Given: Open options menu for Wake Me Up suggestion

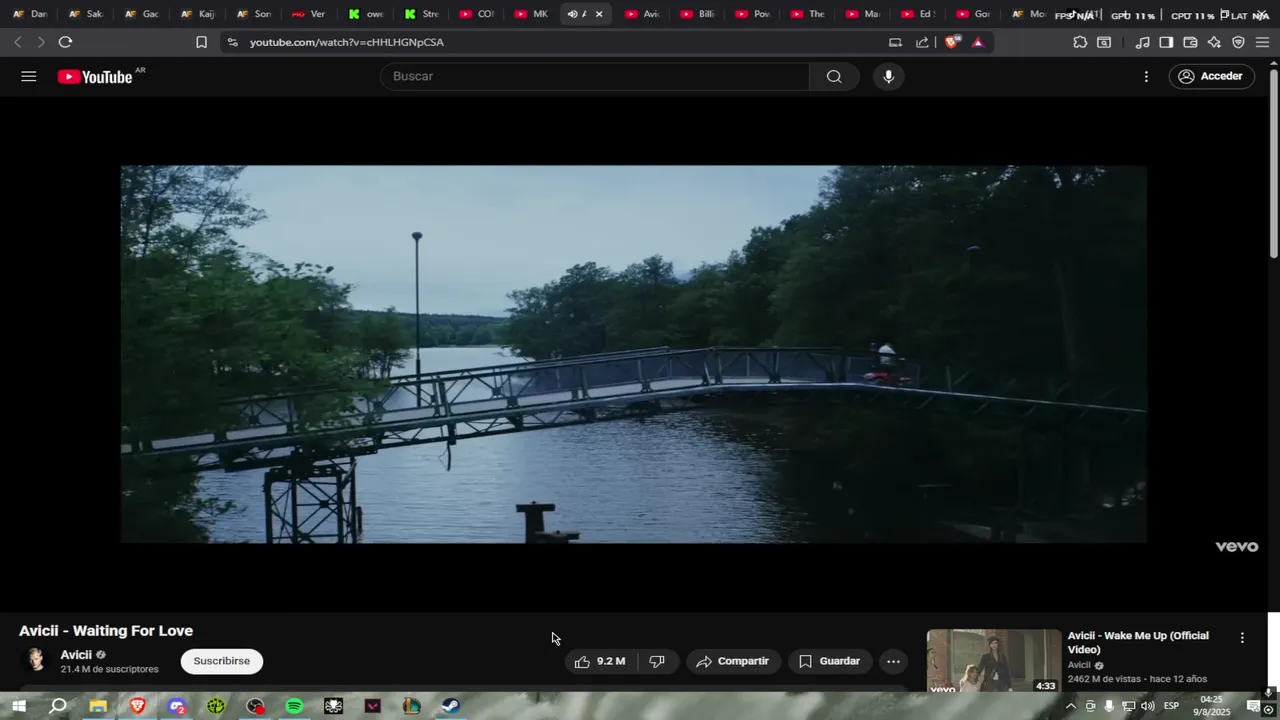Looking at the screenshot, I should tap(1242, 638).
